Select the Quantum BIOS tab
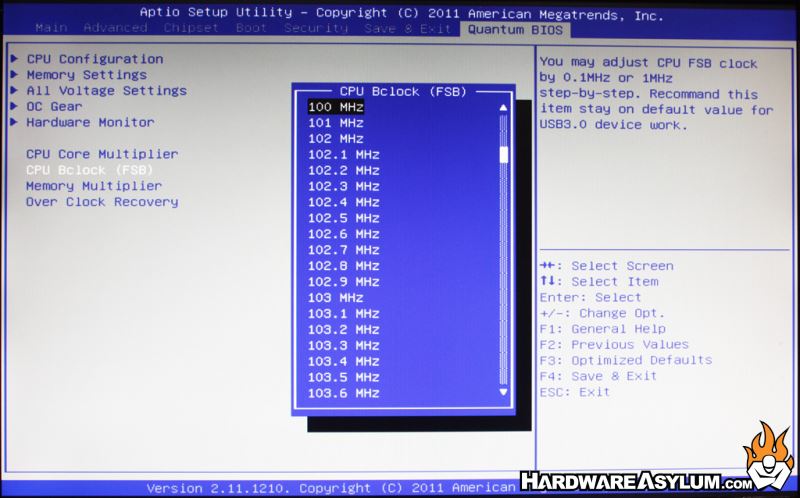 pos(515,30)
